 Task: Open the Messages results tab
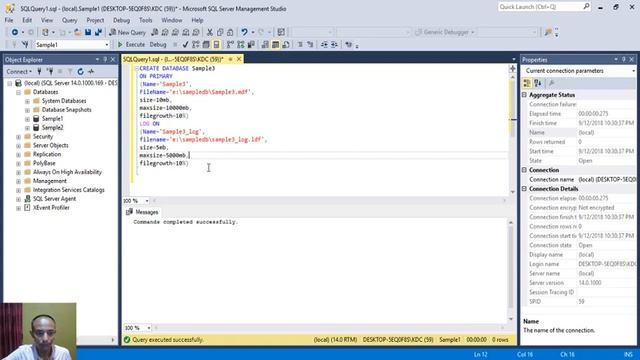pos(142,212)
